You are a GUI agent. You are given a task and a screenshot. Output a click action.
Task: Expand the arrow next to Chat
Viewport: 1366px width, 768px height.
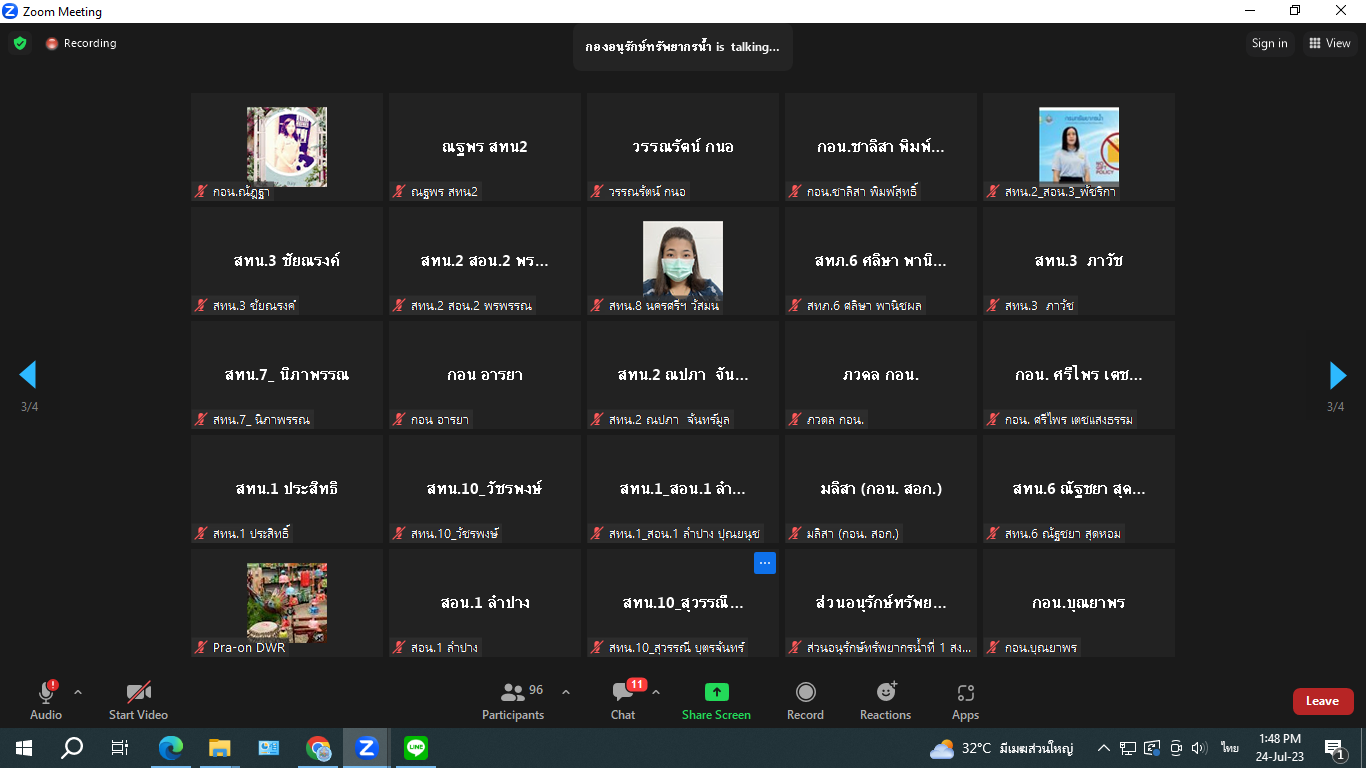tap(656, 692)
